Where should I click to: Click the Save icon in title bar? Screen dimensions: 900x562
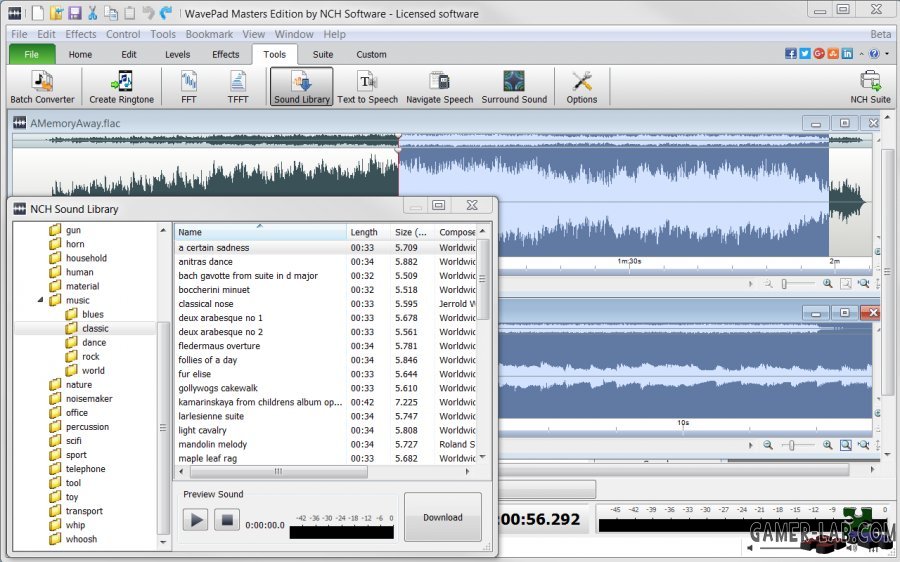[75, 13]
